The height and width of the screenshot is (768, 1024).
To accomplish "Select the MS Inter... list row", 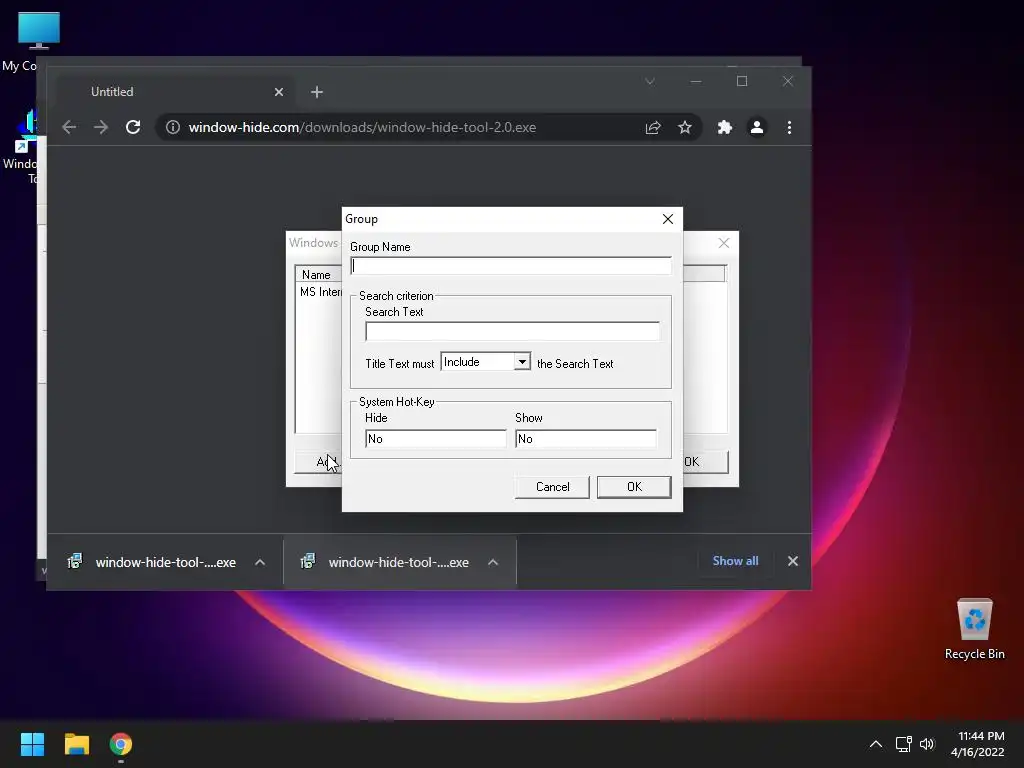I will [320, 292].
